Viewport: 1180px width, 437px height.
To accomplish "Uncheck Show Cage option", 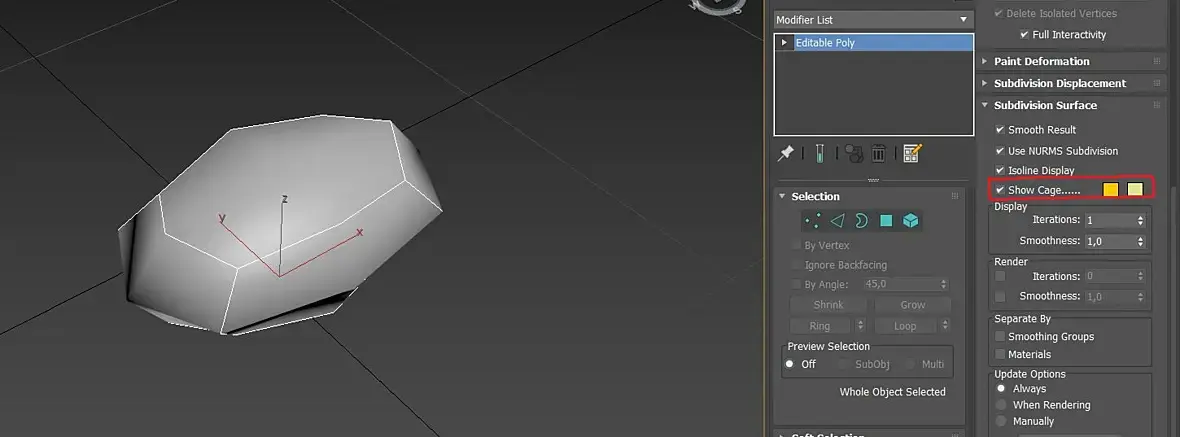I will [1000, 190].
